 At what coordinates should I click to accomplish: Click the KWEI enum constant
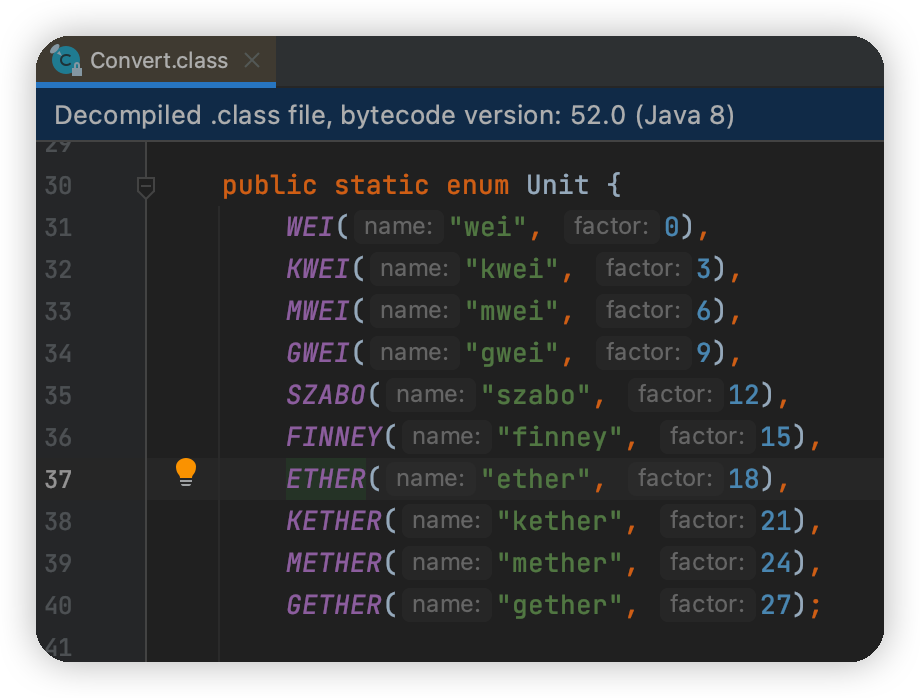[x=317, y=269]
